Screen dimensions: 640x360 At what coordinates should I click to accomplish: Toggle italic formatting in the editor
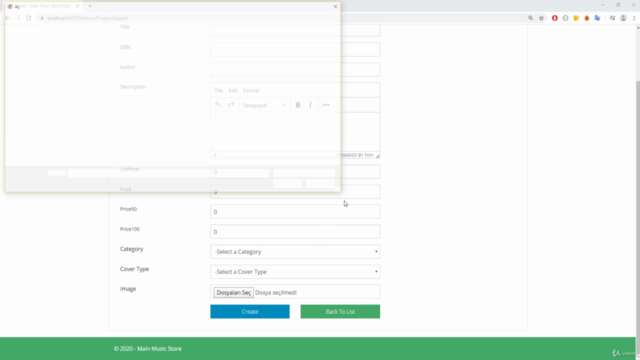310,105
